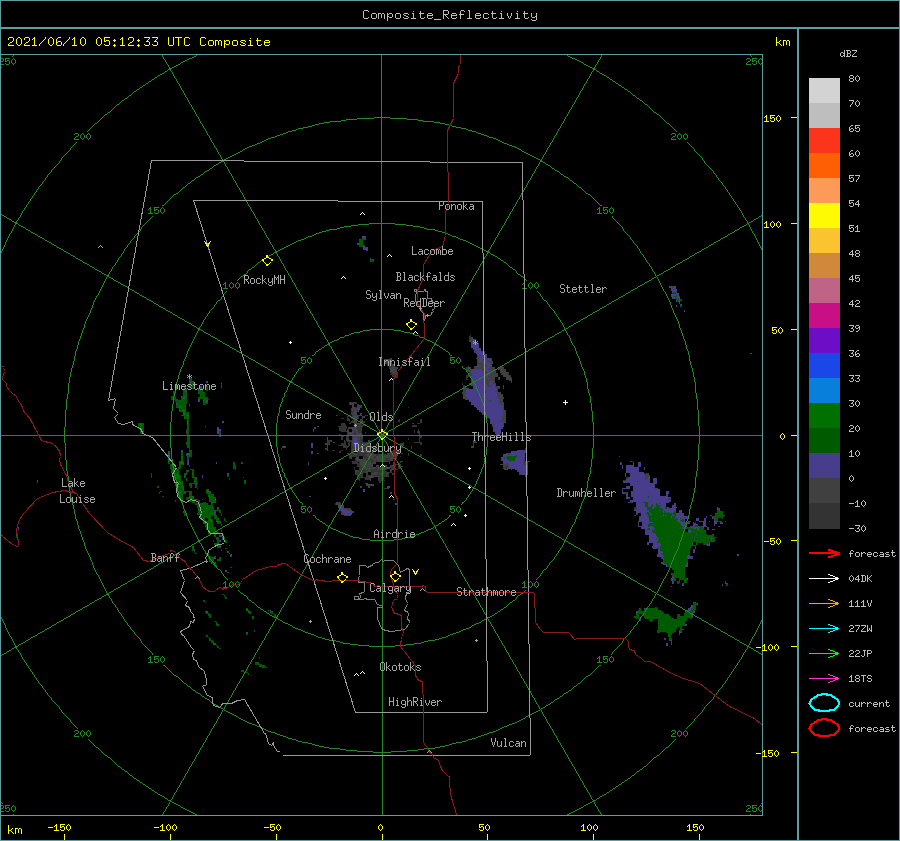This screenshot has width=900, height=841.
Task: Click the white plus marker east of ThreeHills
Action: tap(565, 402)
